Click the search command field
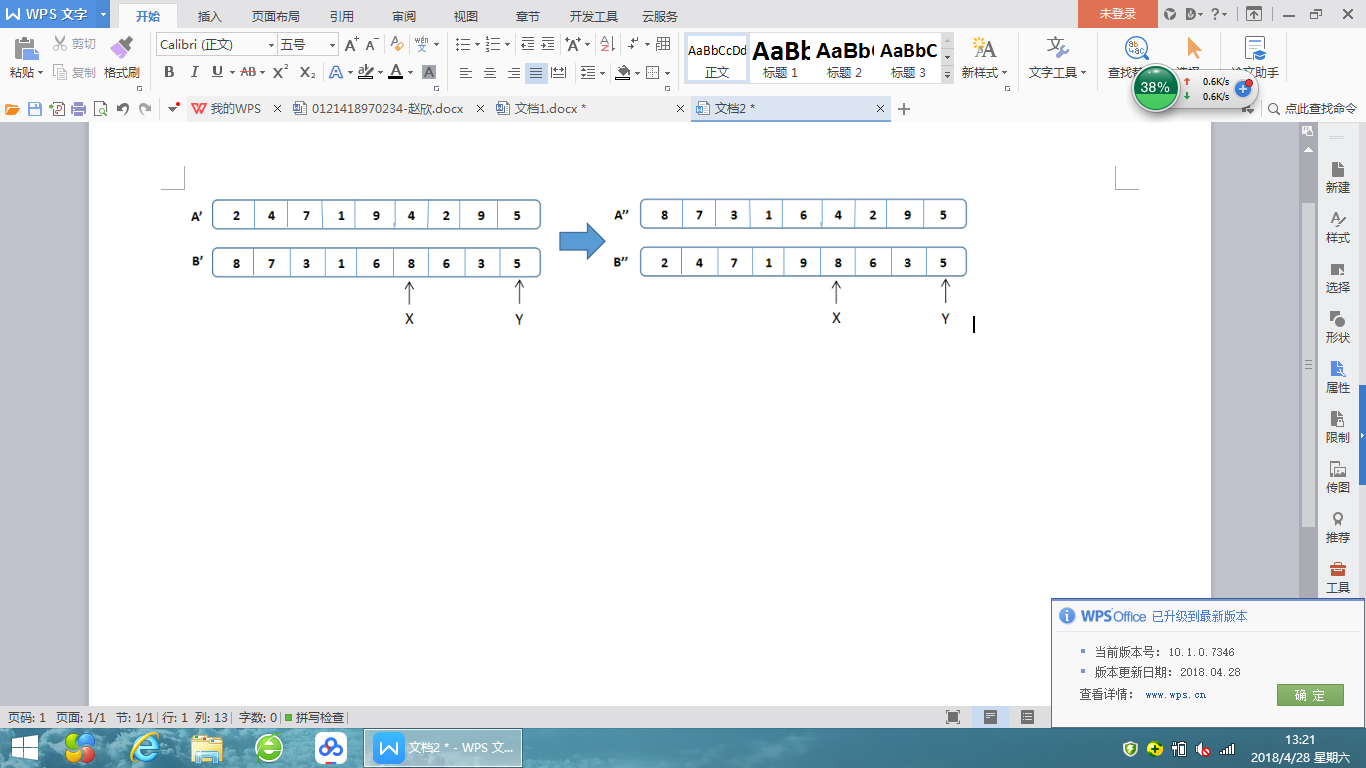 tap(1312, 109)
